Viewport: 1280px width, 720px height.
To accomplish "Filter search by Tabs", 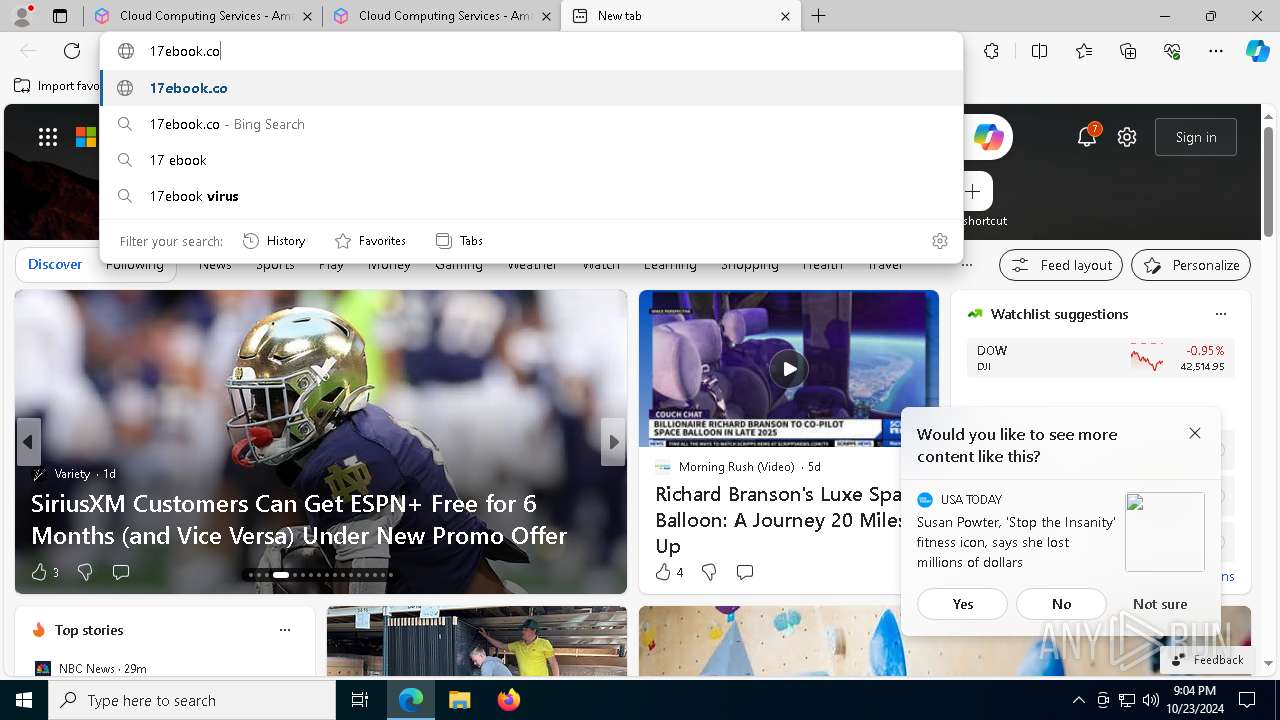I will [459, 241].
